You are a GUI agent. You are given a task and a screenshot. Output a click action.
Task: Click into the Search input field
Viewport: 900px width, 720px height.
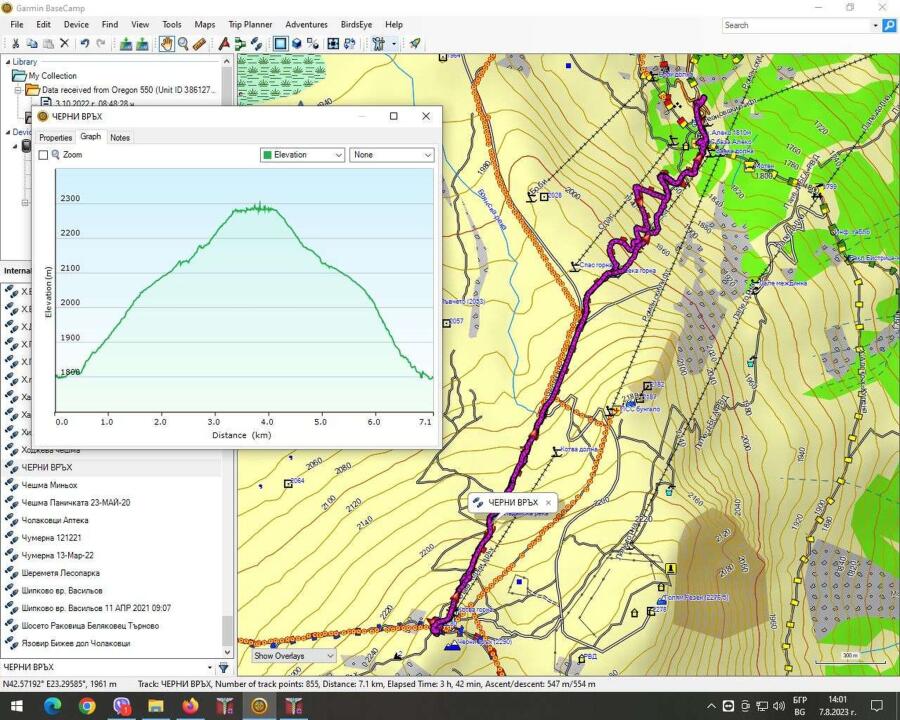797,25
